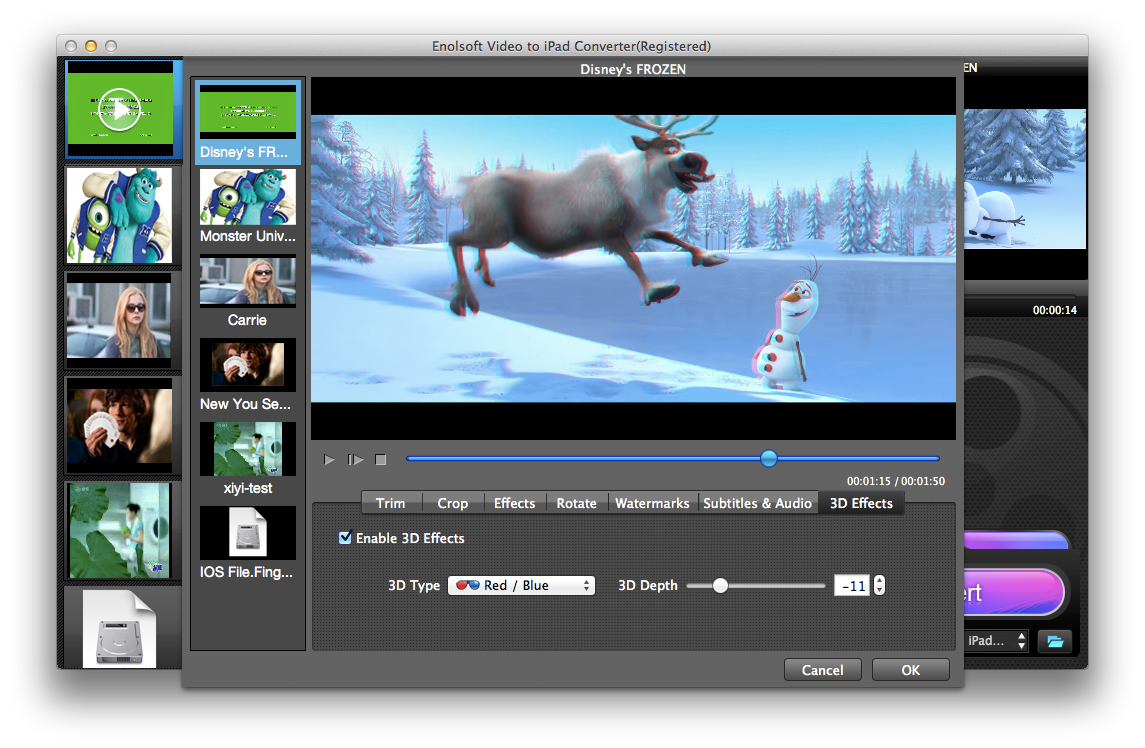Open the 3D Type Red / Blue dropdown
Viewport: 1145px width, 748px height.
tap(521, 585)
